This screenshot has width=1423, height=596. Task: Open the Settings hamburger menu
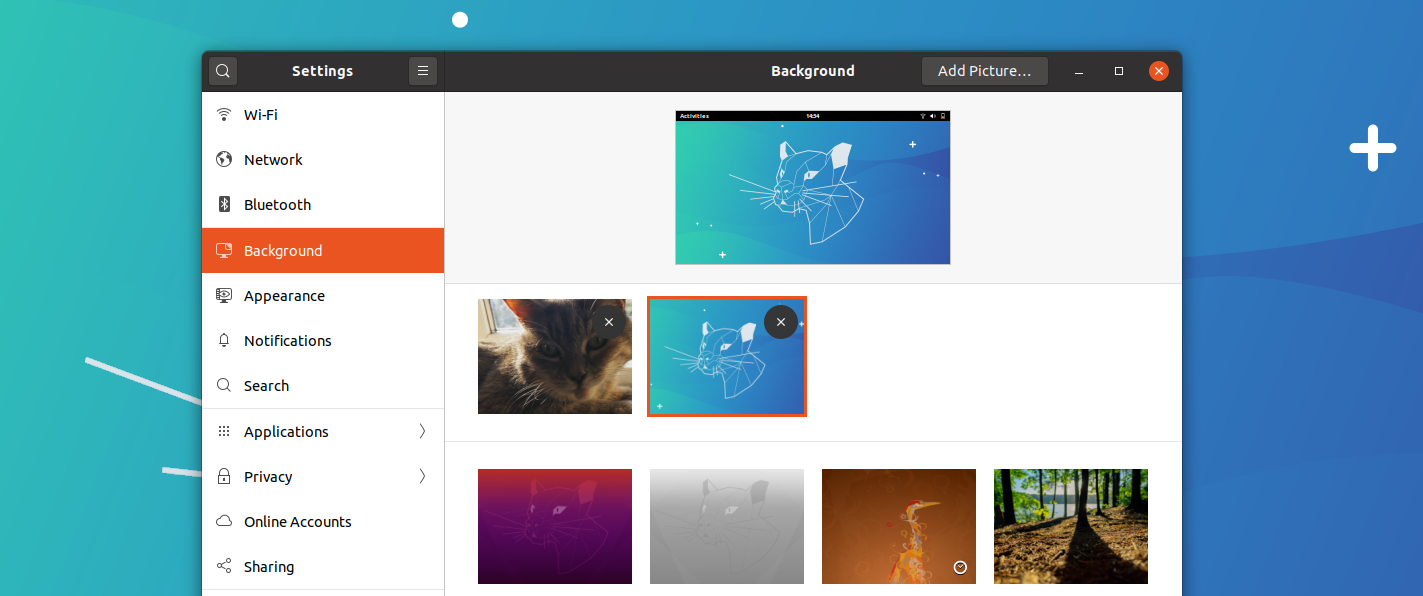pyautogui.click(x=423, y=71)
